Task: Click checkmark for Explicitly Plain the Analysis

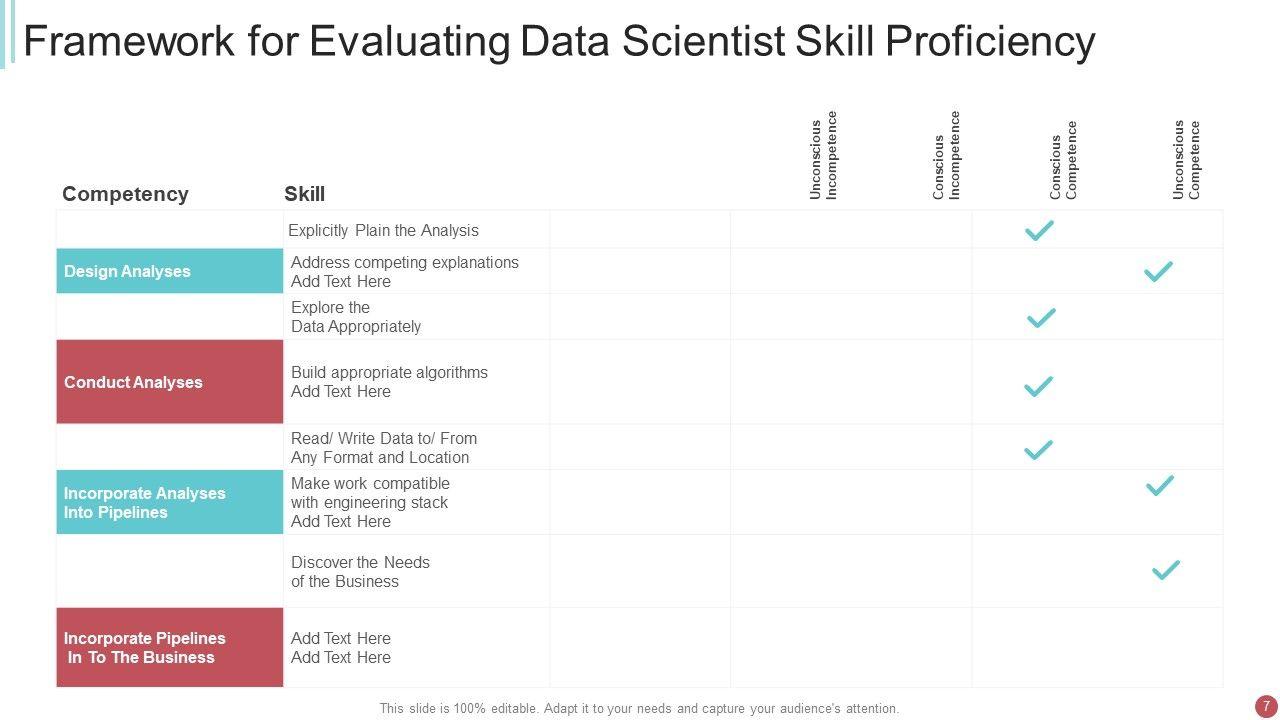Action: pos(1039,231)
